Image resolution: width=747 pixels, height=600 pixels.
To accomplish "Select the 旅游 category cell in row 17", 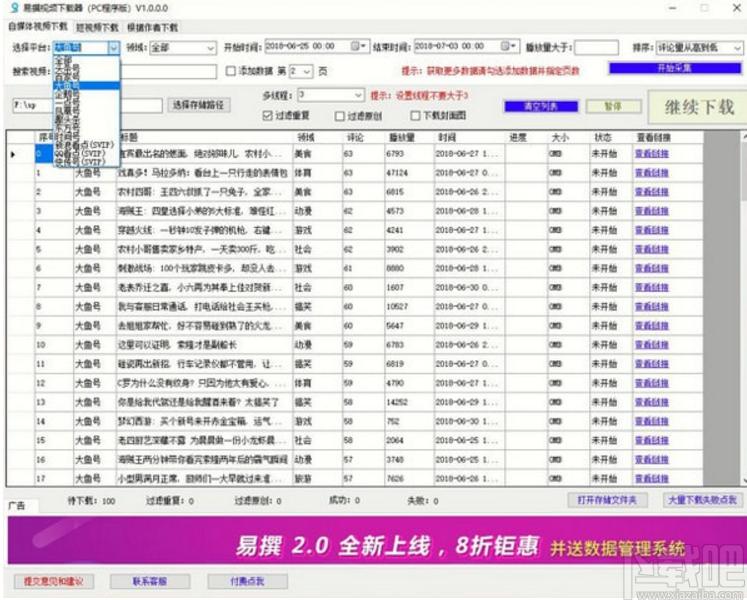I will [x=317, y=478].
